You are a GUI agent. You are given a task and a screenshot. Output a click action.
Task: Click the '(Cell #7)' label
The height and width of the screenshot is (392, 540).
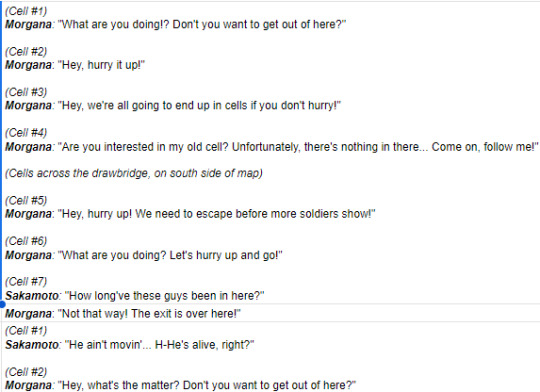26,282
